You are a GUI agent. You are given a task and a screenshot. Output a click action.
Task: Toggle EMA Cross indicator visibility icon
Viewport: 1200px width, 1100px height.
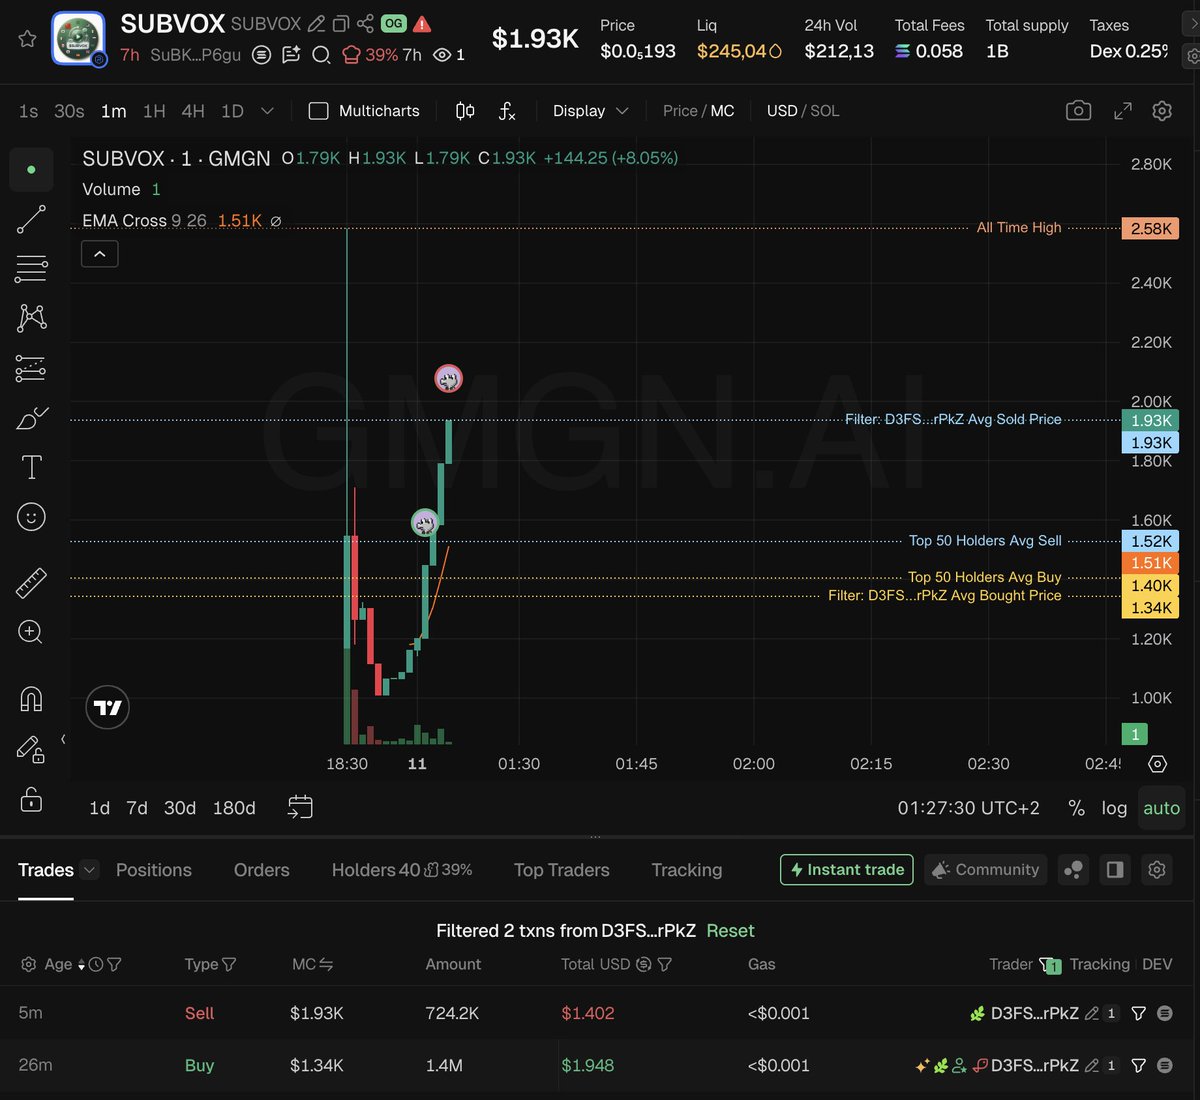(x=276, y=221)
